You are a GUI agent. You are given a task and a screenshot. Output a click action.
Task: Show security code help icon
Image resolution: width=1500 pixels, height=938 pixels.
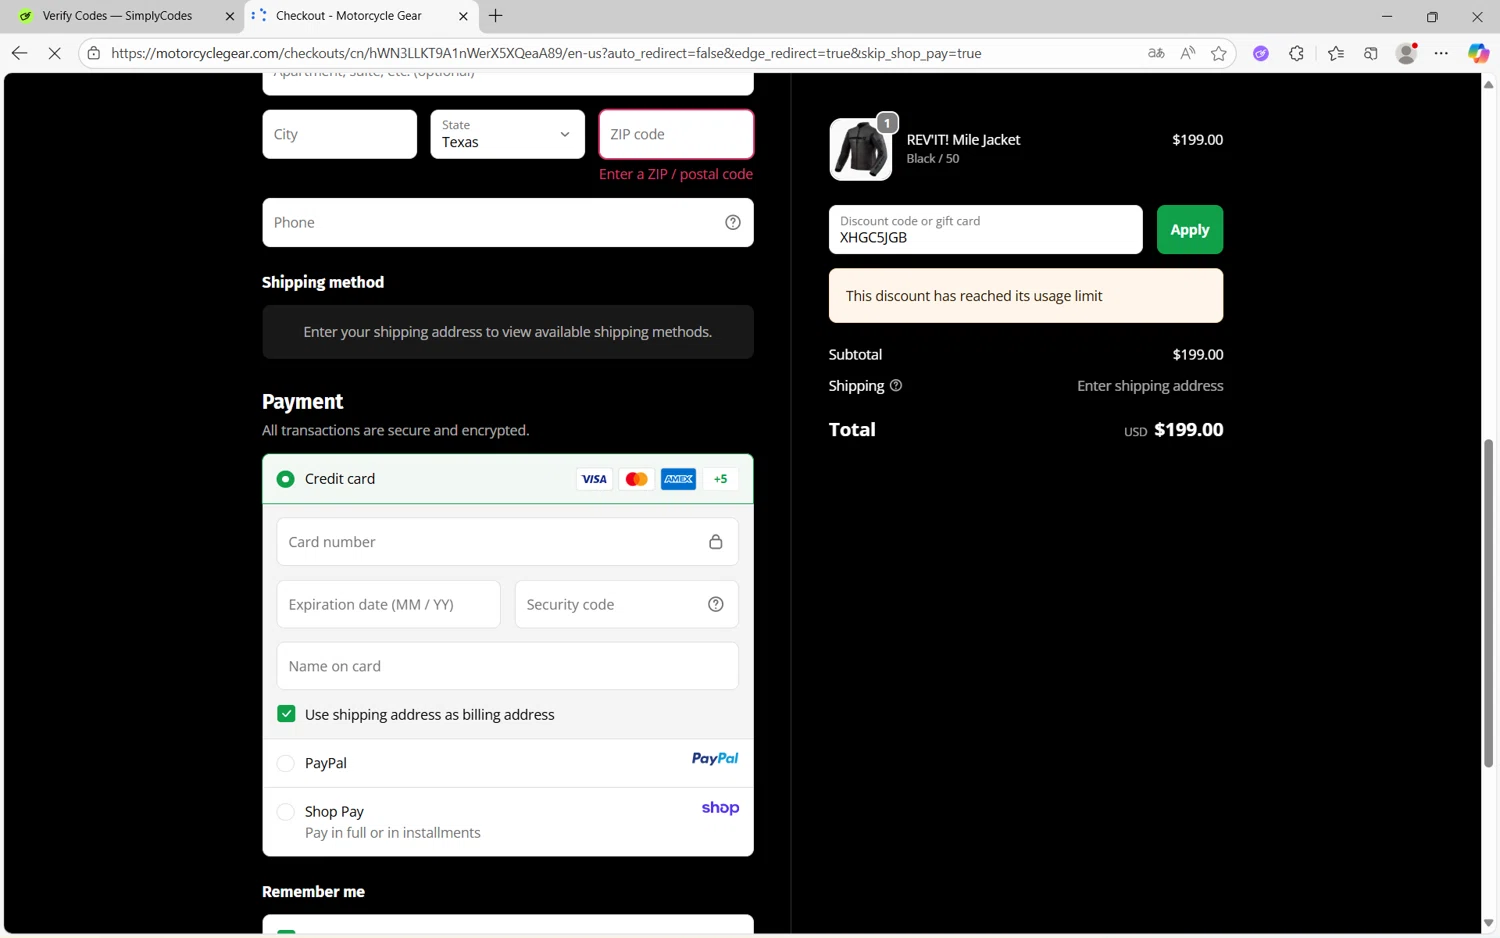click(716, 604)
